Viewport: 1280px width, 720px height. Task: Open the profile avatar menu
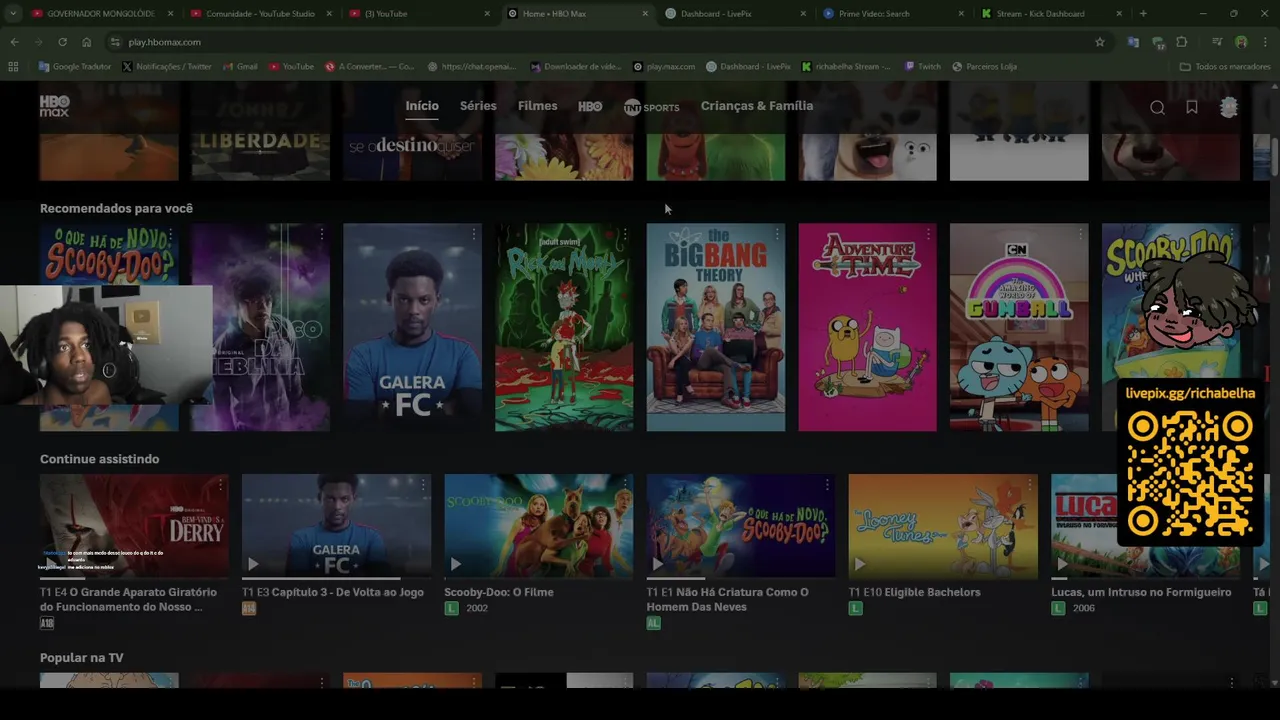click(x=1229, y=107)
